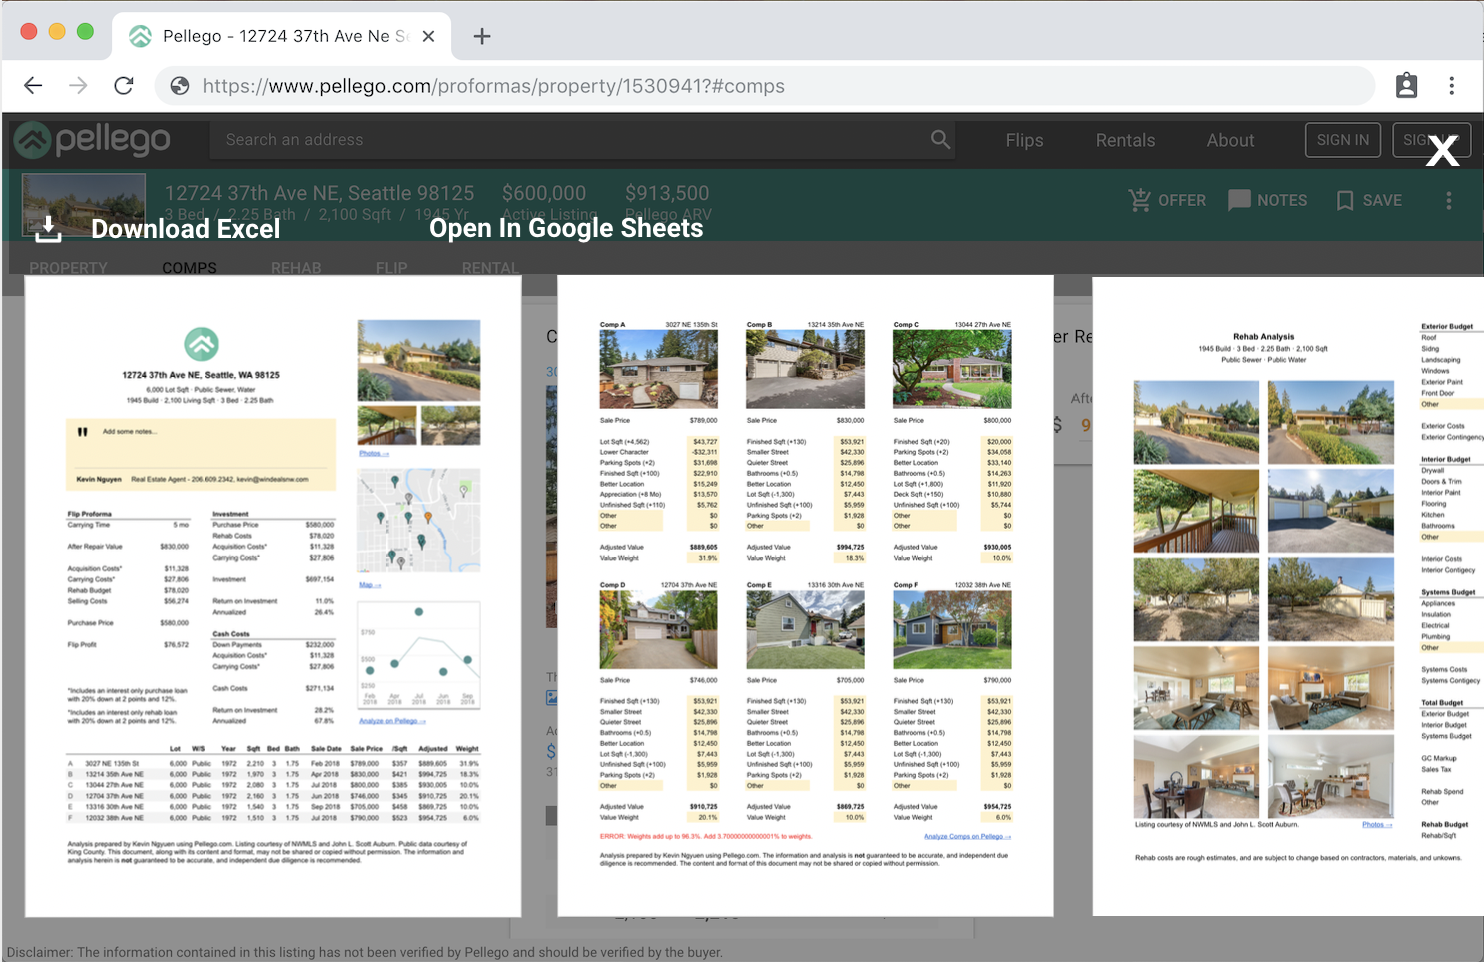Click the Offer cart icon
1484x962 pixels.
(1139, 200)
